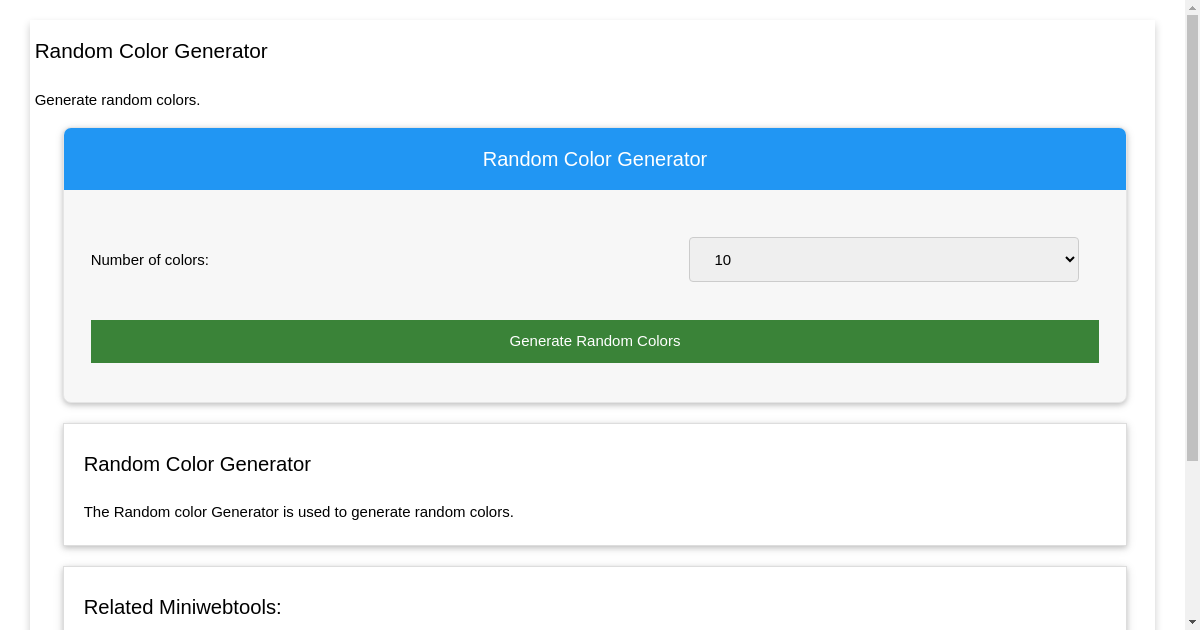Click the Number of colors label
Image resolution: width=1200 pixels, height=630 pixels.
(149, 259)
